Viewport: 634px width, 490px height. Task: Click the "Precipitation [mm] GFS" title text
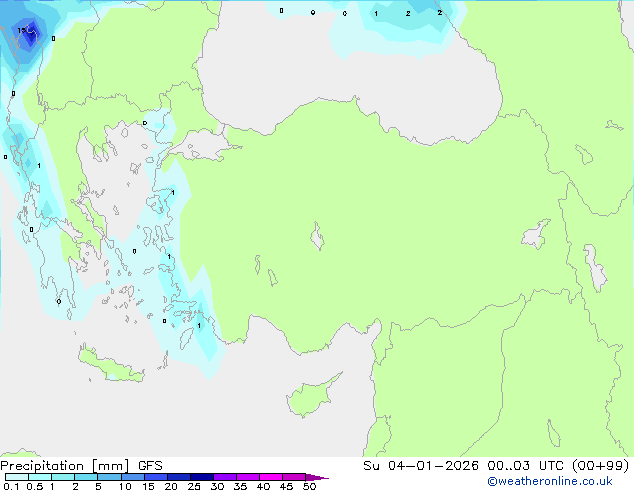(x=81, y=466)
